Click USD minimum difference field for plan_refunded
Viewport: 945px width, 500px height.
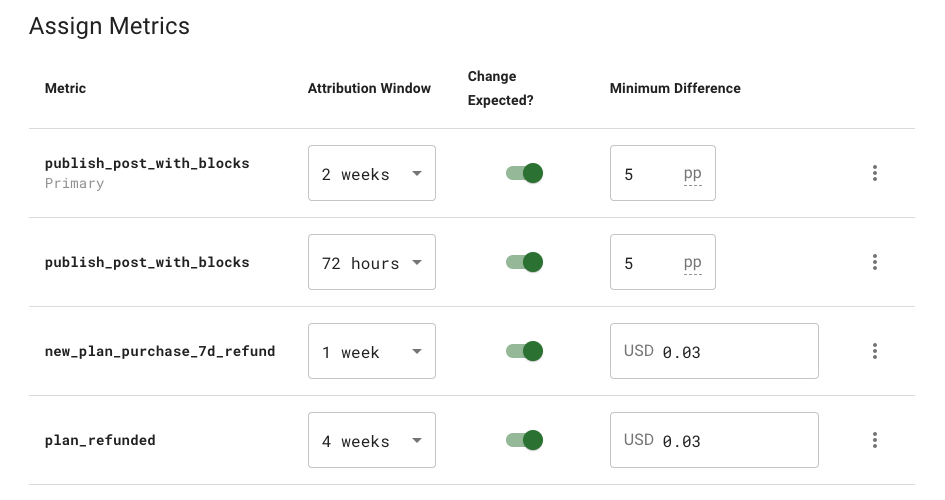[x=714, y=440]
